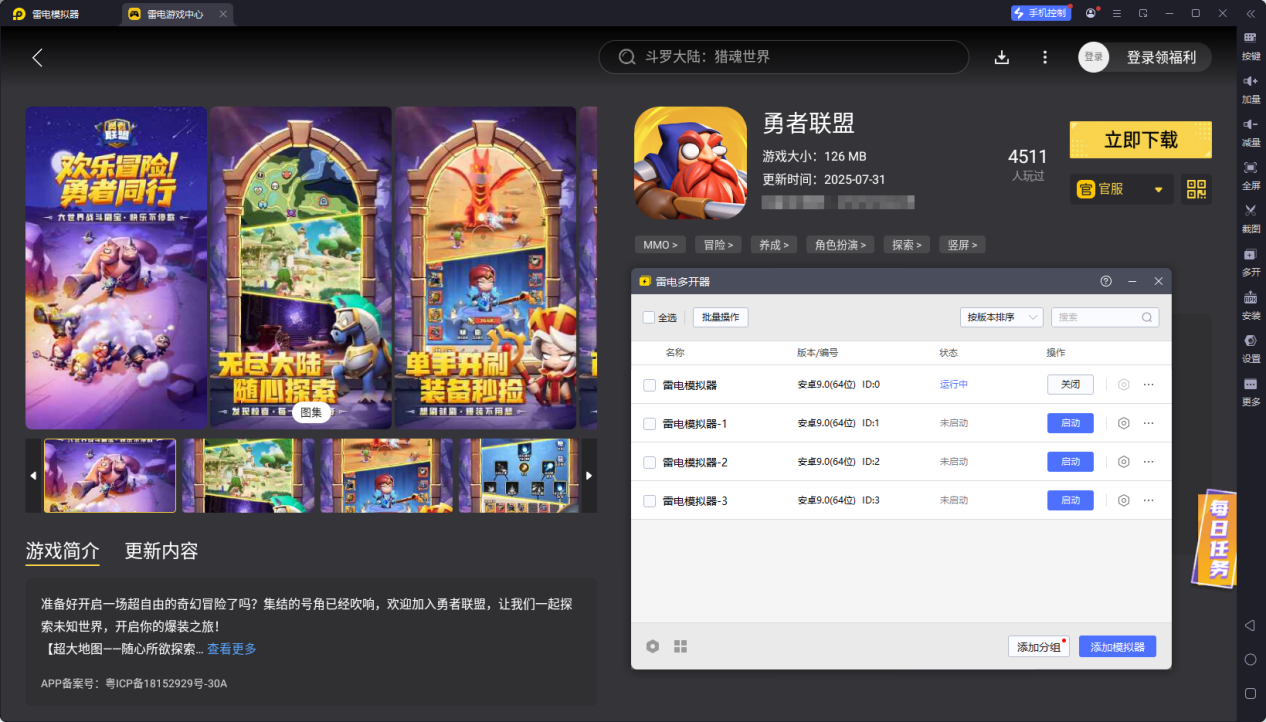Show next screenshots with right arrow
The width and height of the screenshot is (1266, 722).
coord(589,475)
